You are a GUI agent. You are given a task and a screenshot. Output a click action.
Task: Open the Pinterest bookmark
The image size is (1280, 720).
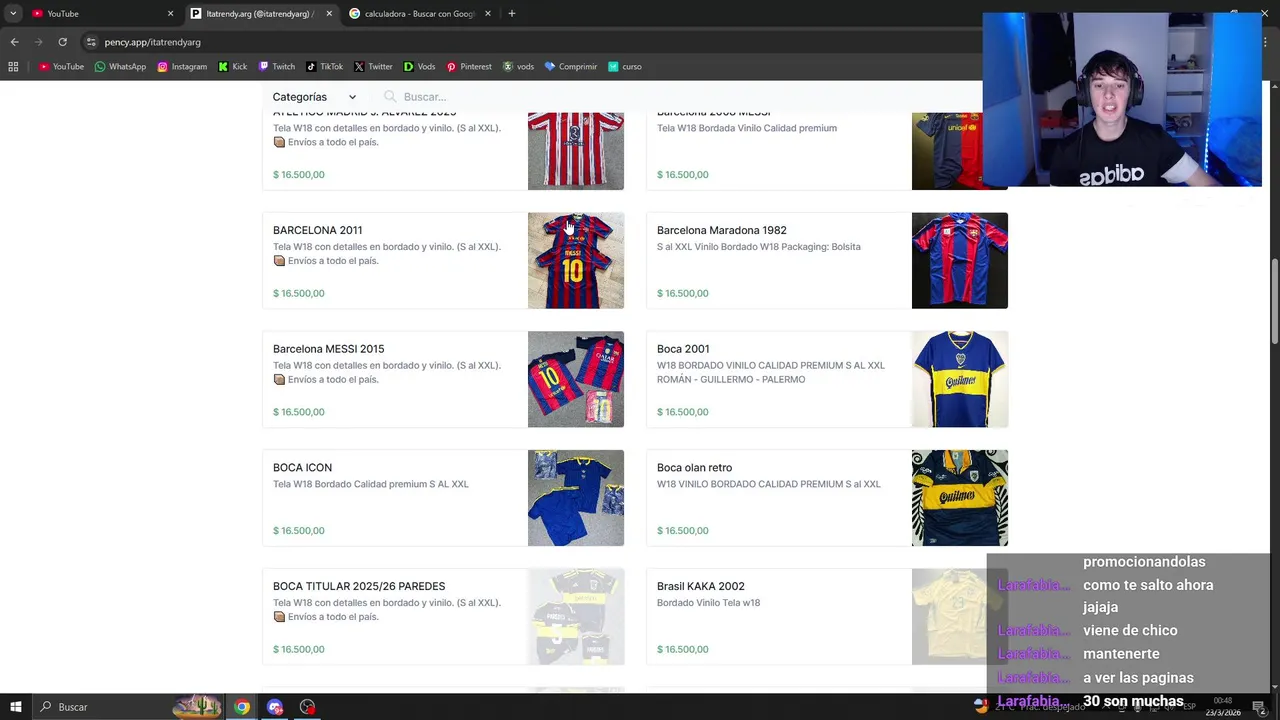pos(469,67)
